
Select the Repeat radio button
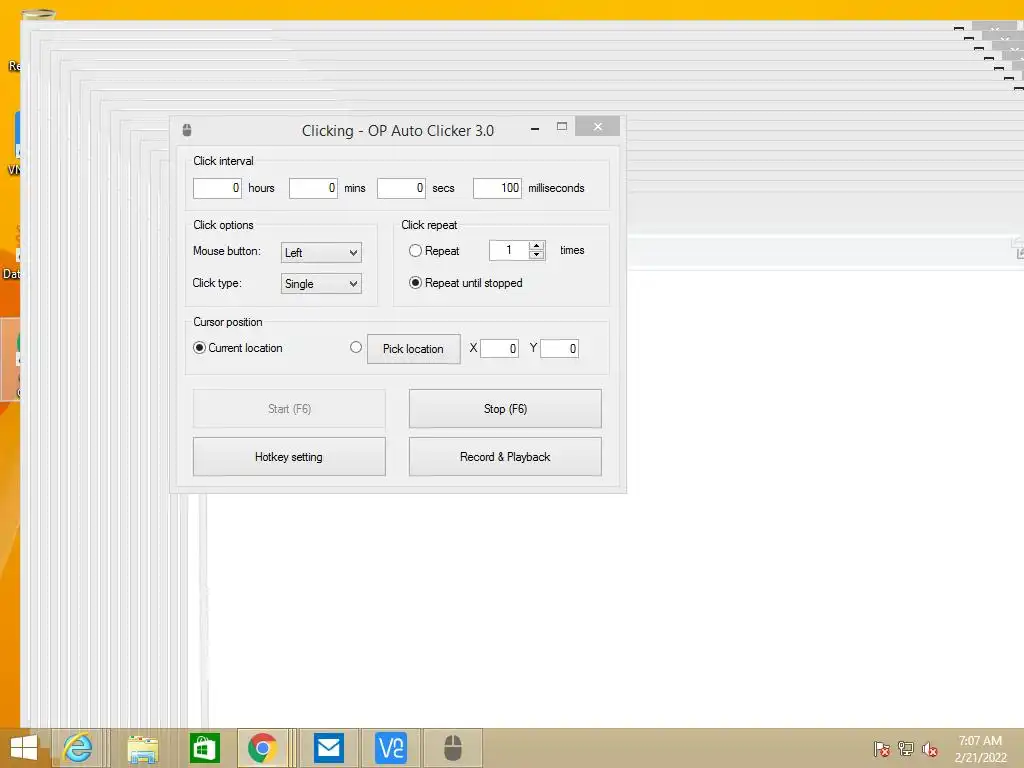(415, 250)
